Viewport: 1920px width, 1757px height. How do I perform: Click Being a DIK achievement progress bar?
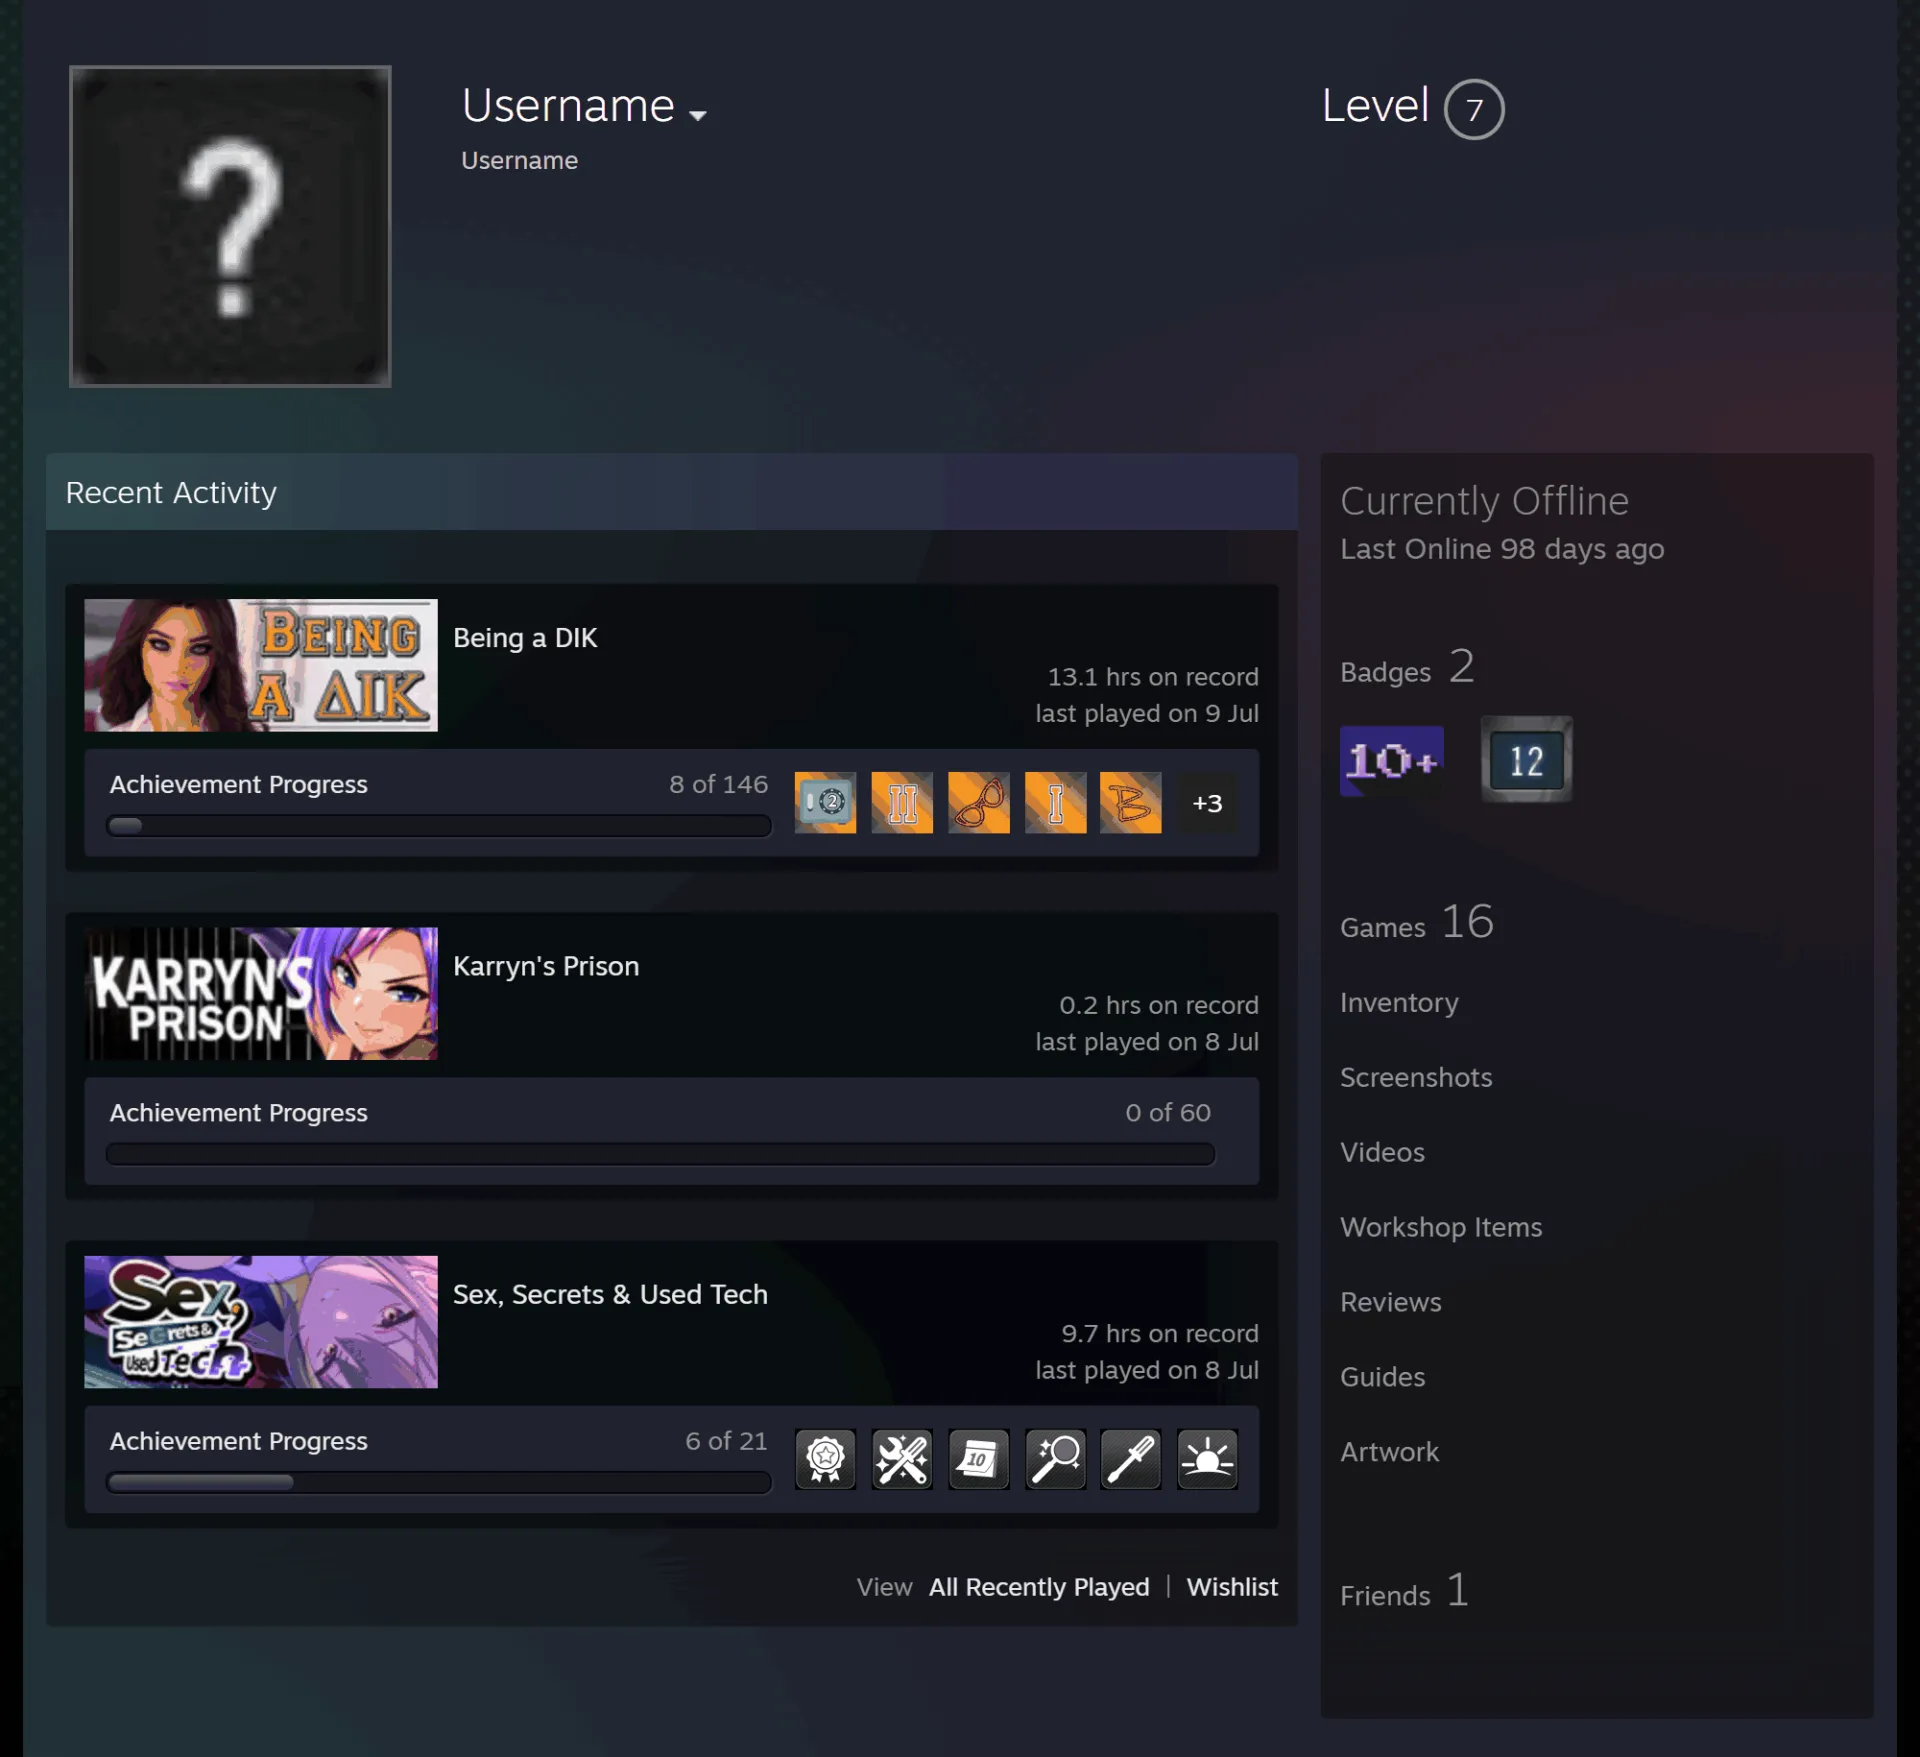(439, 825)
